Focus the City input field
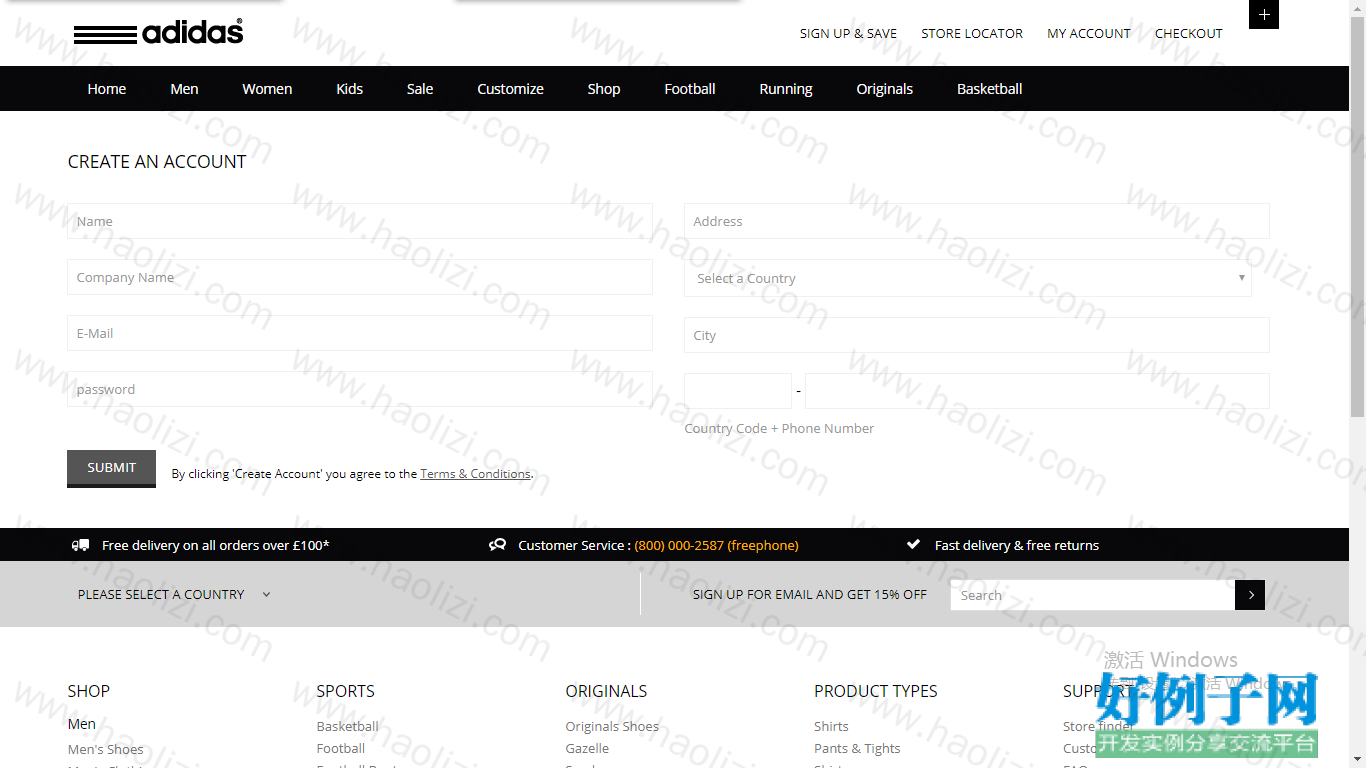This screenshot has width=1366, height=768. pos(977,335)
